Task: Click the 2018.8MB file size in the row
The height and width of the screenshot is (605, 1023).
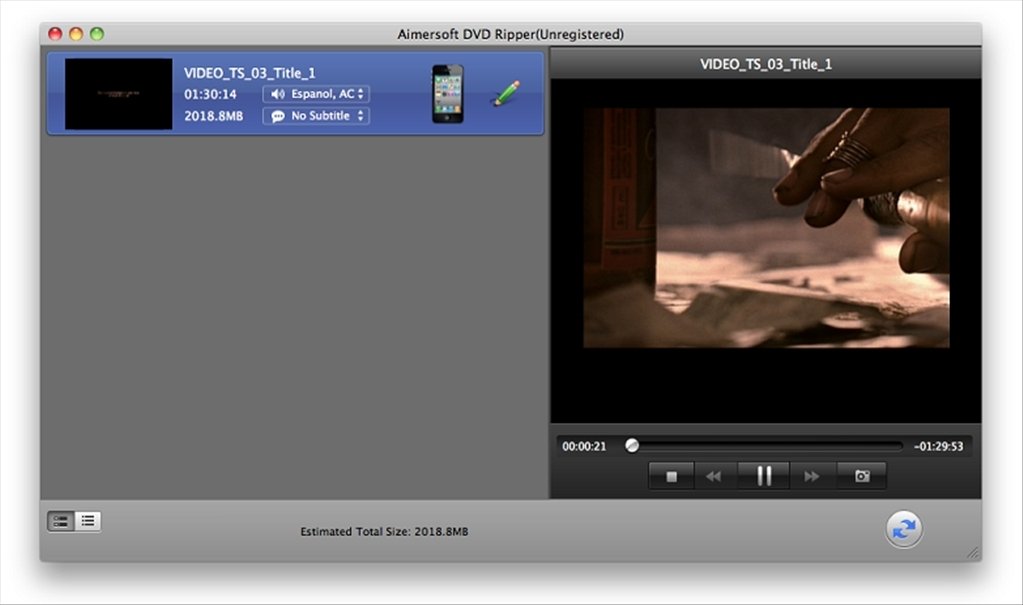Action: coord(213,116)
